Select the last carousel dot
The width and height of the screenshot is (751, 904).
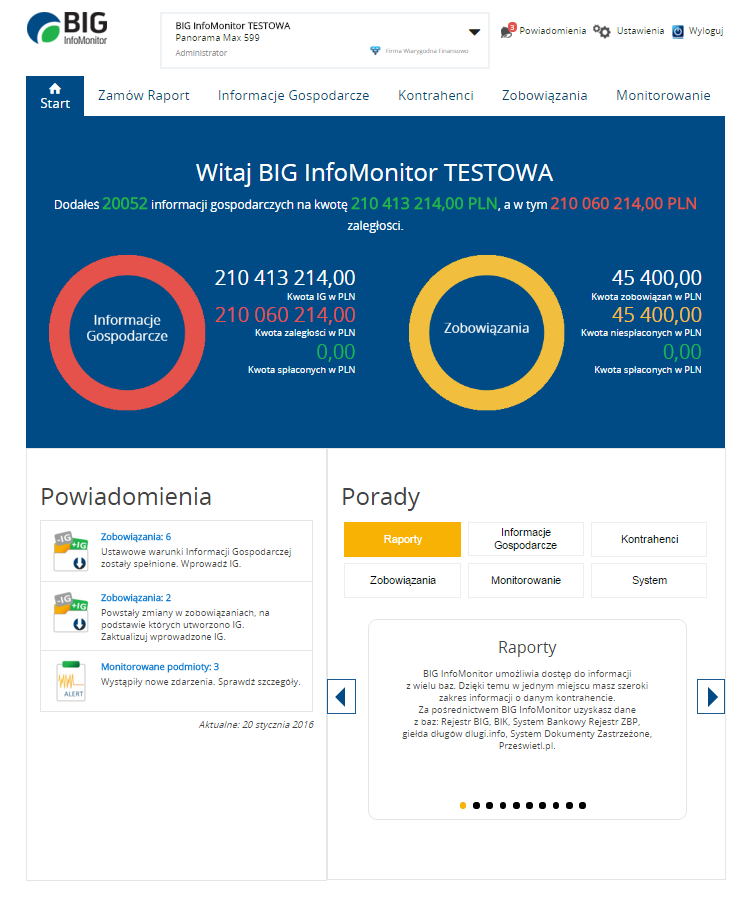click(583, 805)
